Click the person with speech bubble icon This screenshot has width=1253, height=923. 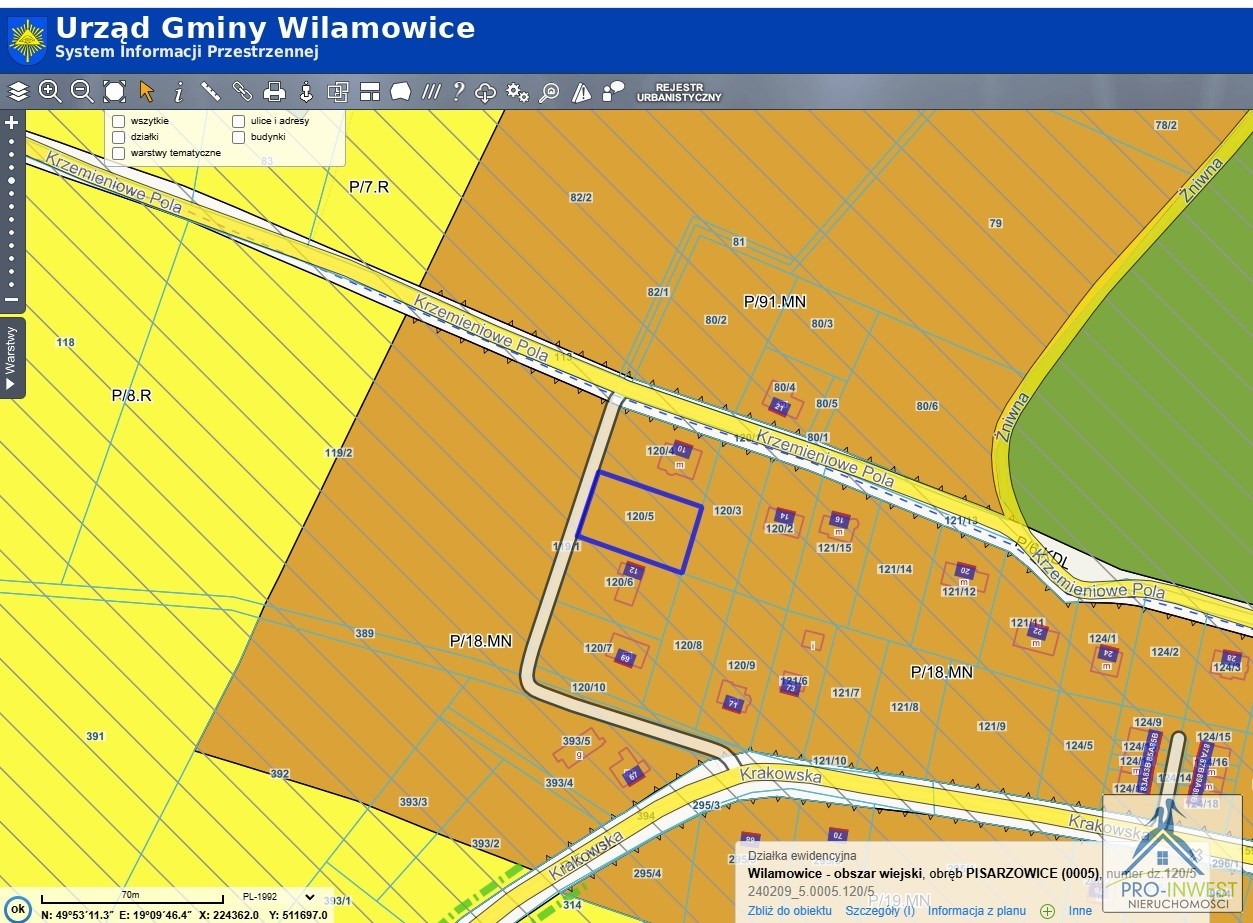614,92
